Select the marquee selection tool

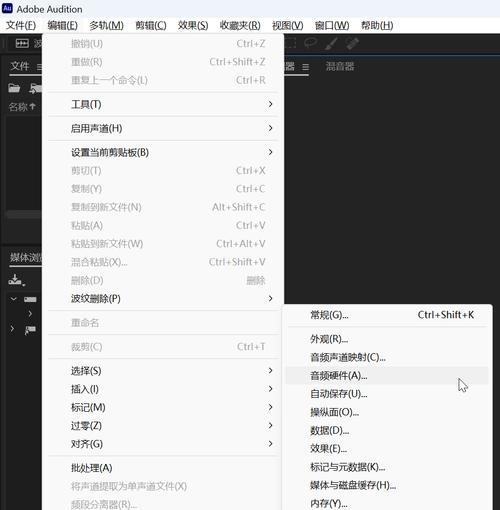point(291,43)
